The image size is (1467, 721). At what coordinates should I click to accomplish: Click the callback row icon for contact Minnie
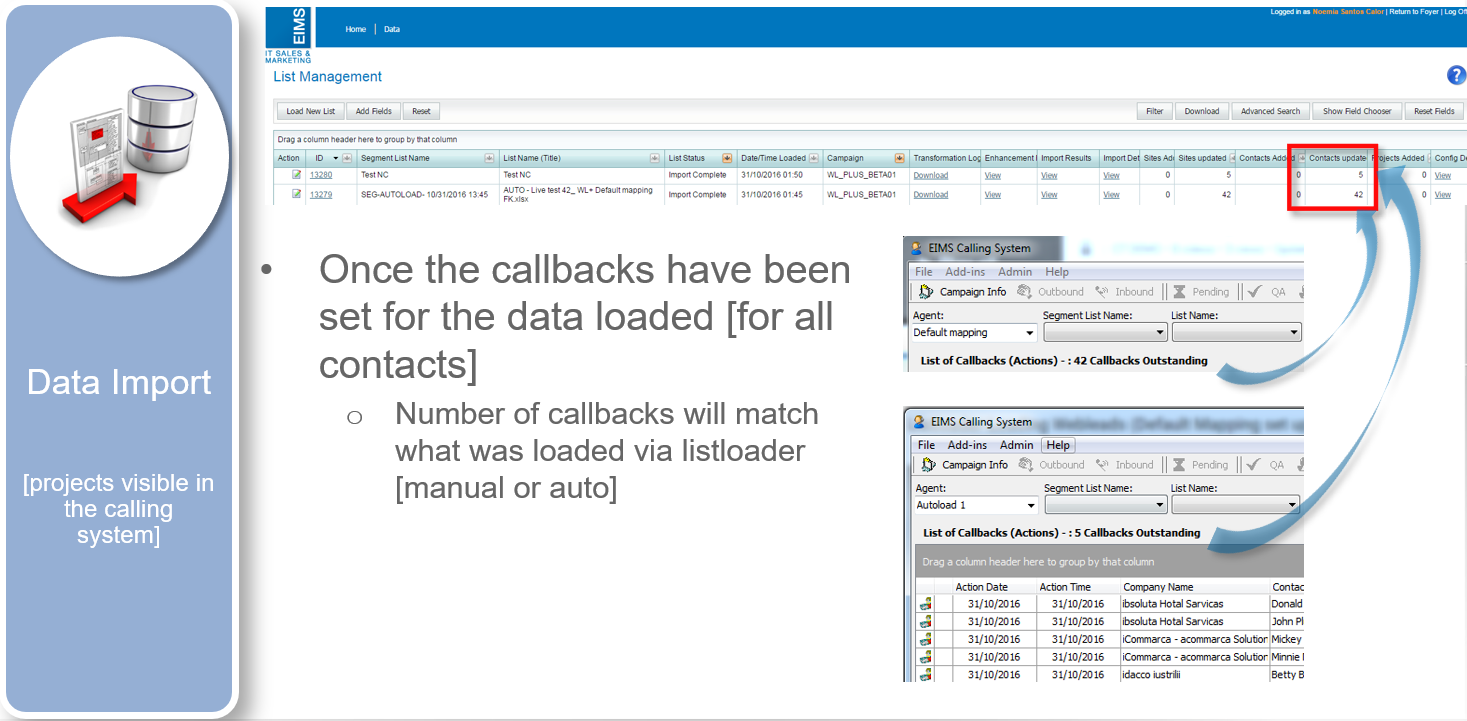[926, 658]
